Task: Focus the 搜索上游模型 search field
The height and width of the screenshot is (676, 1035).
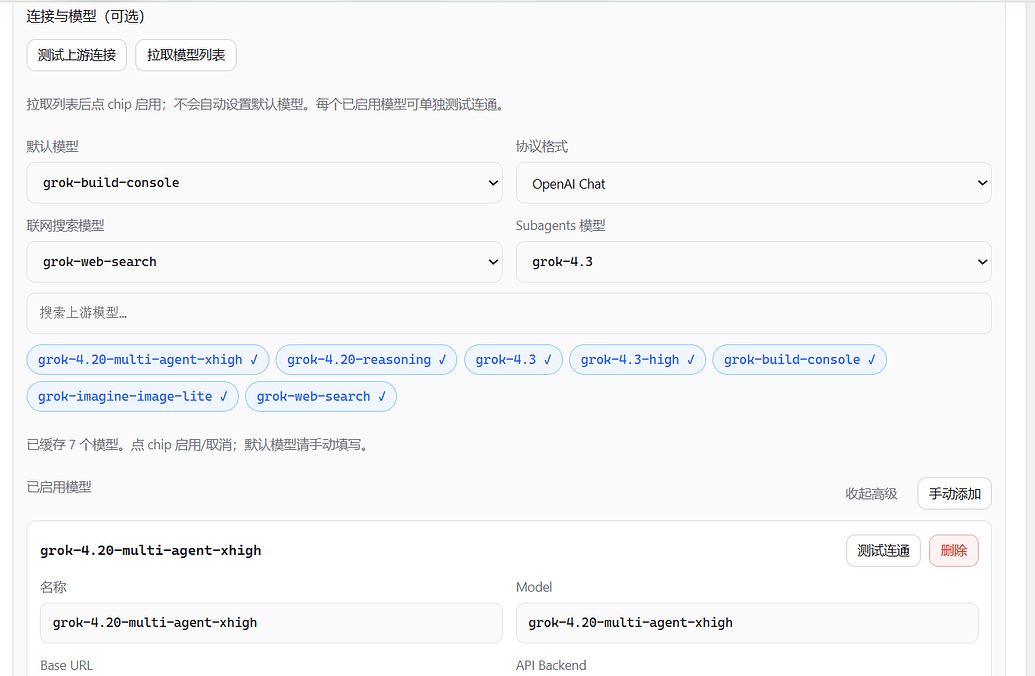Action: 509,313
